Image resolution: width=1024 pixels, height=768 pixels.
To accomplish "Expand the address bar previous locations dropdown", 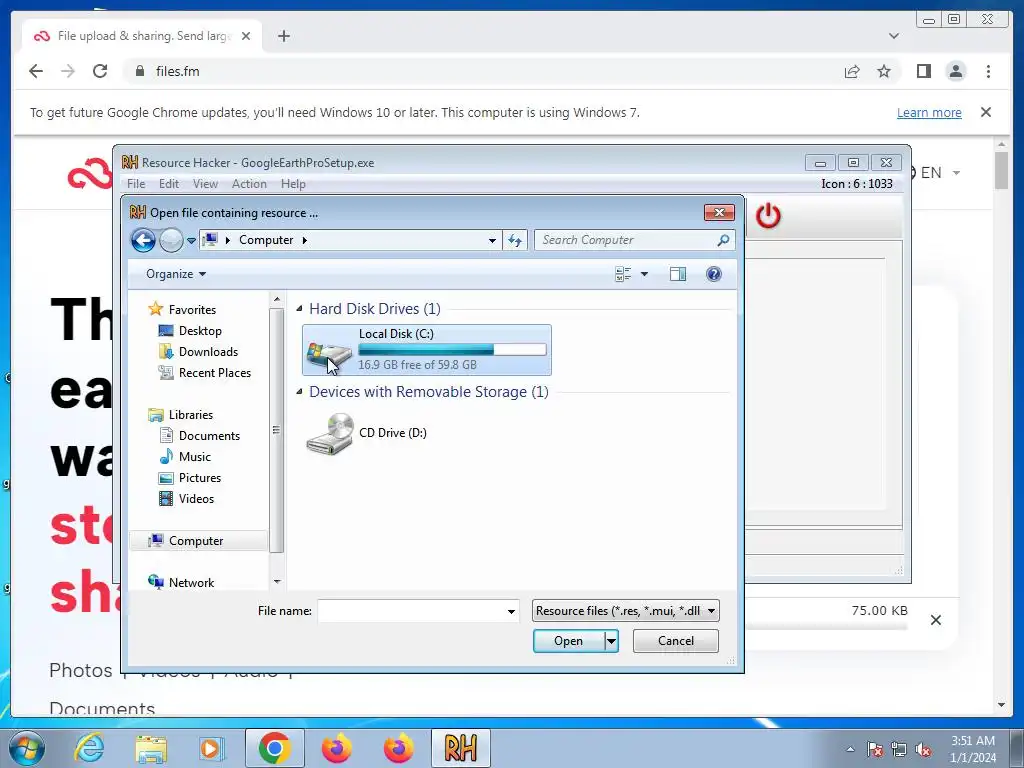I will (x=492, y=240).
